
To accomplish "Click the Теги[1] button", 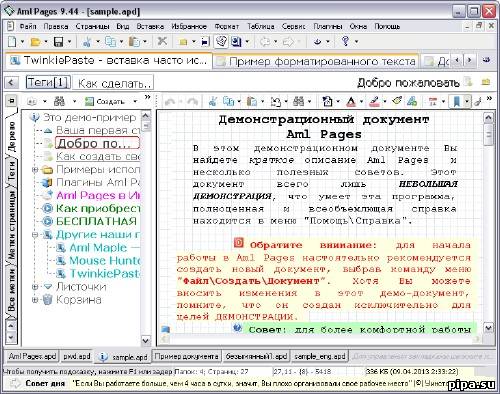I will 48,82.
